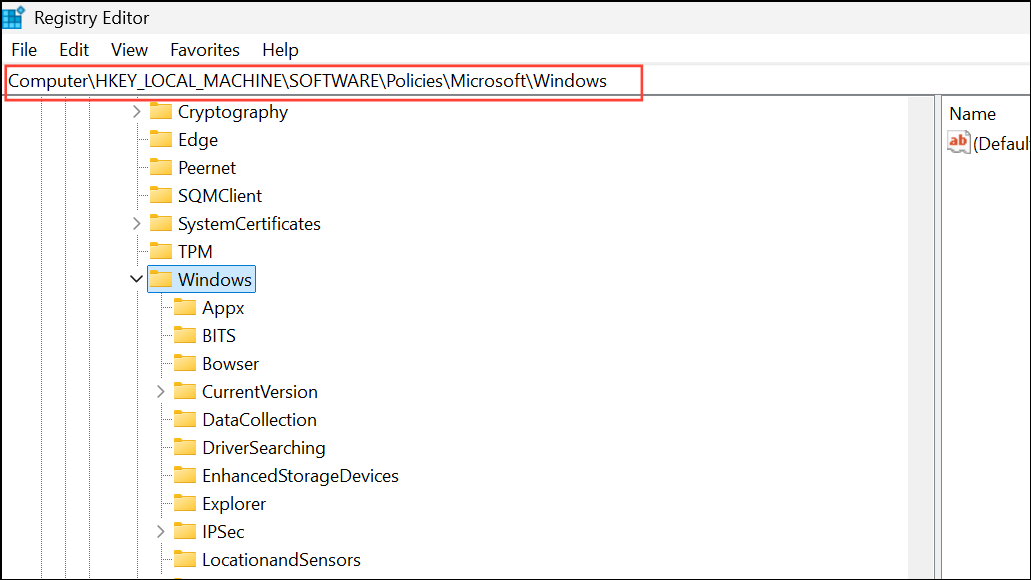
Task: Collapse the Windows key
Action: pos(136,279)
